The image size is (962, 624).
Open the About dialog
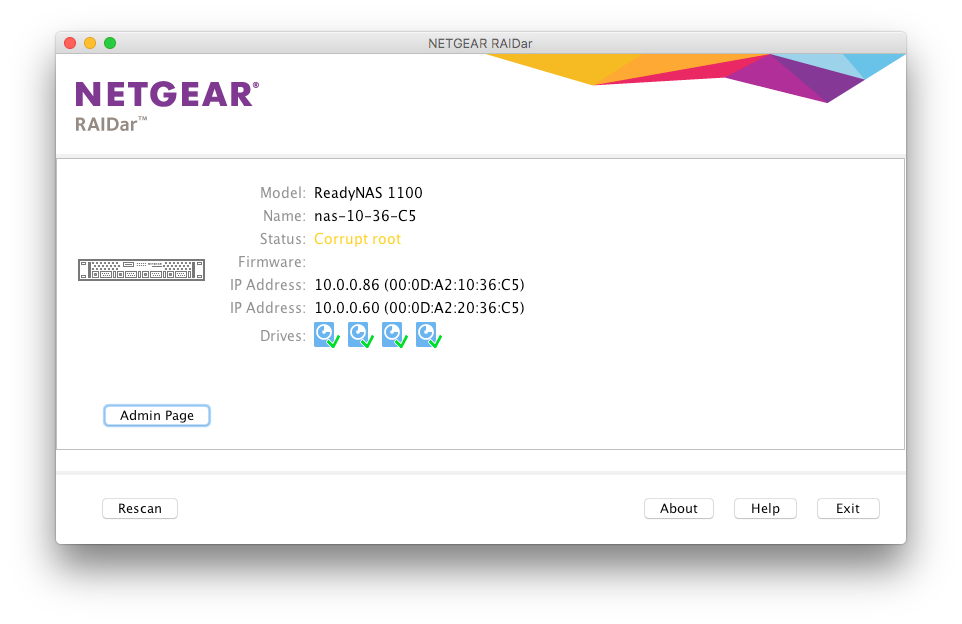[x=678, y=508]
